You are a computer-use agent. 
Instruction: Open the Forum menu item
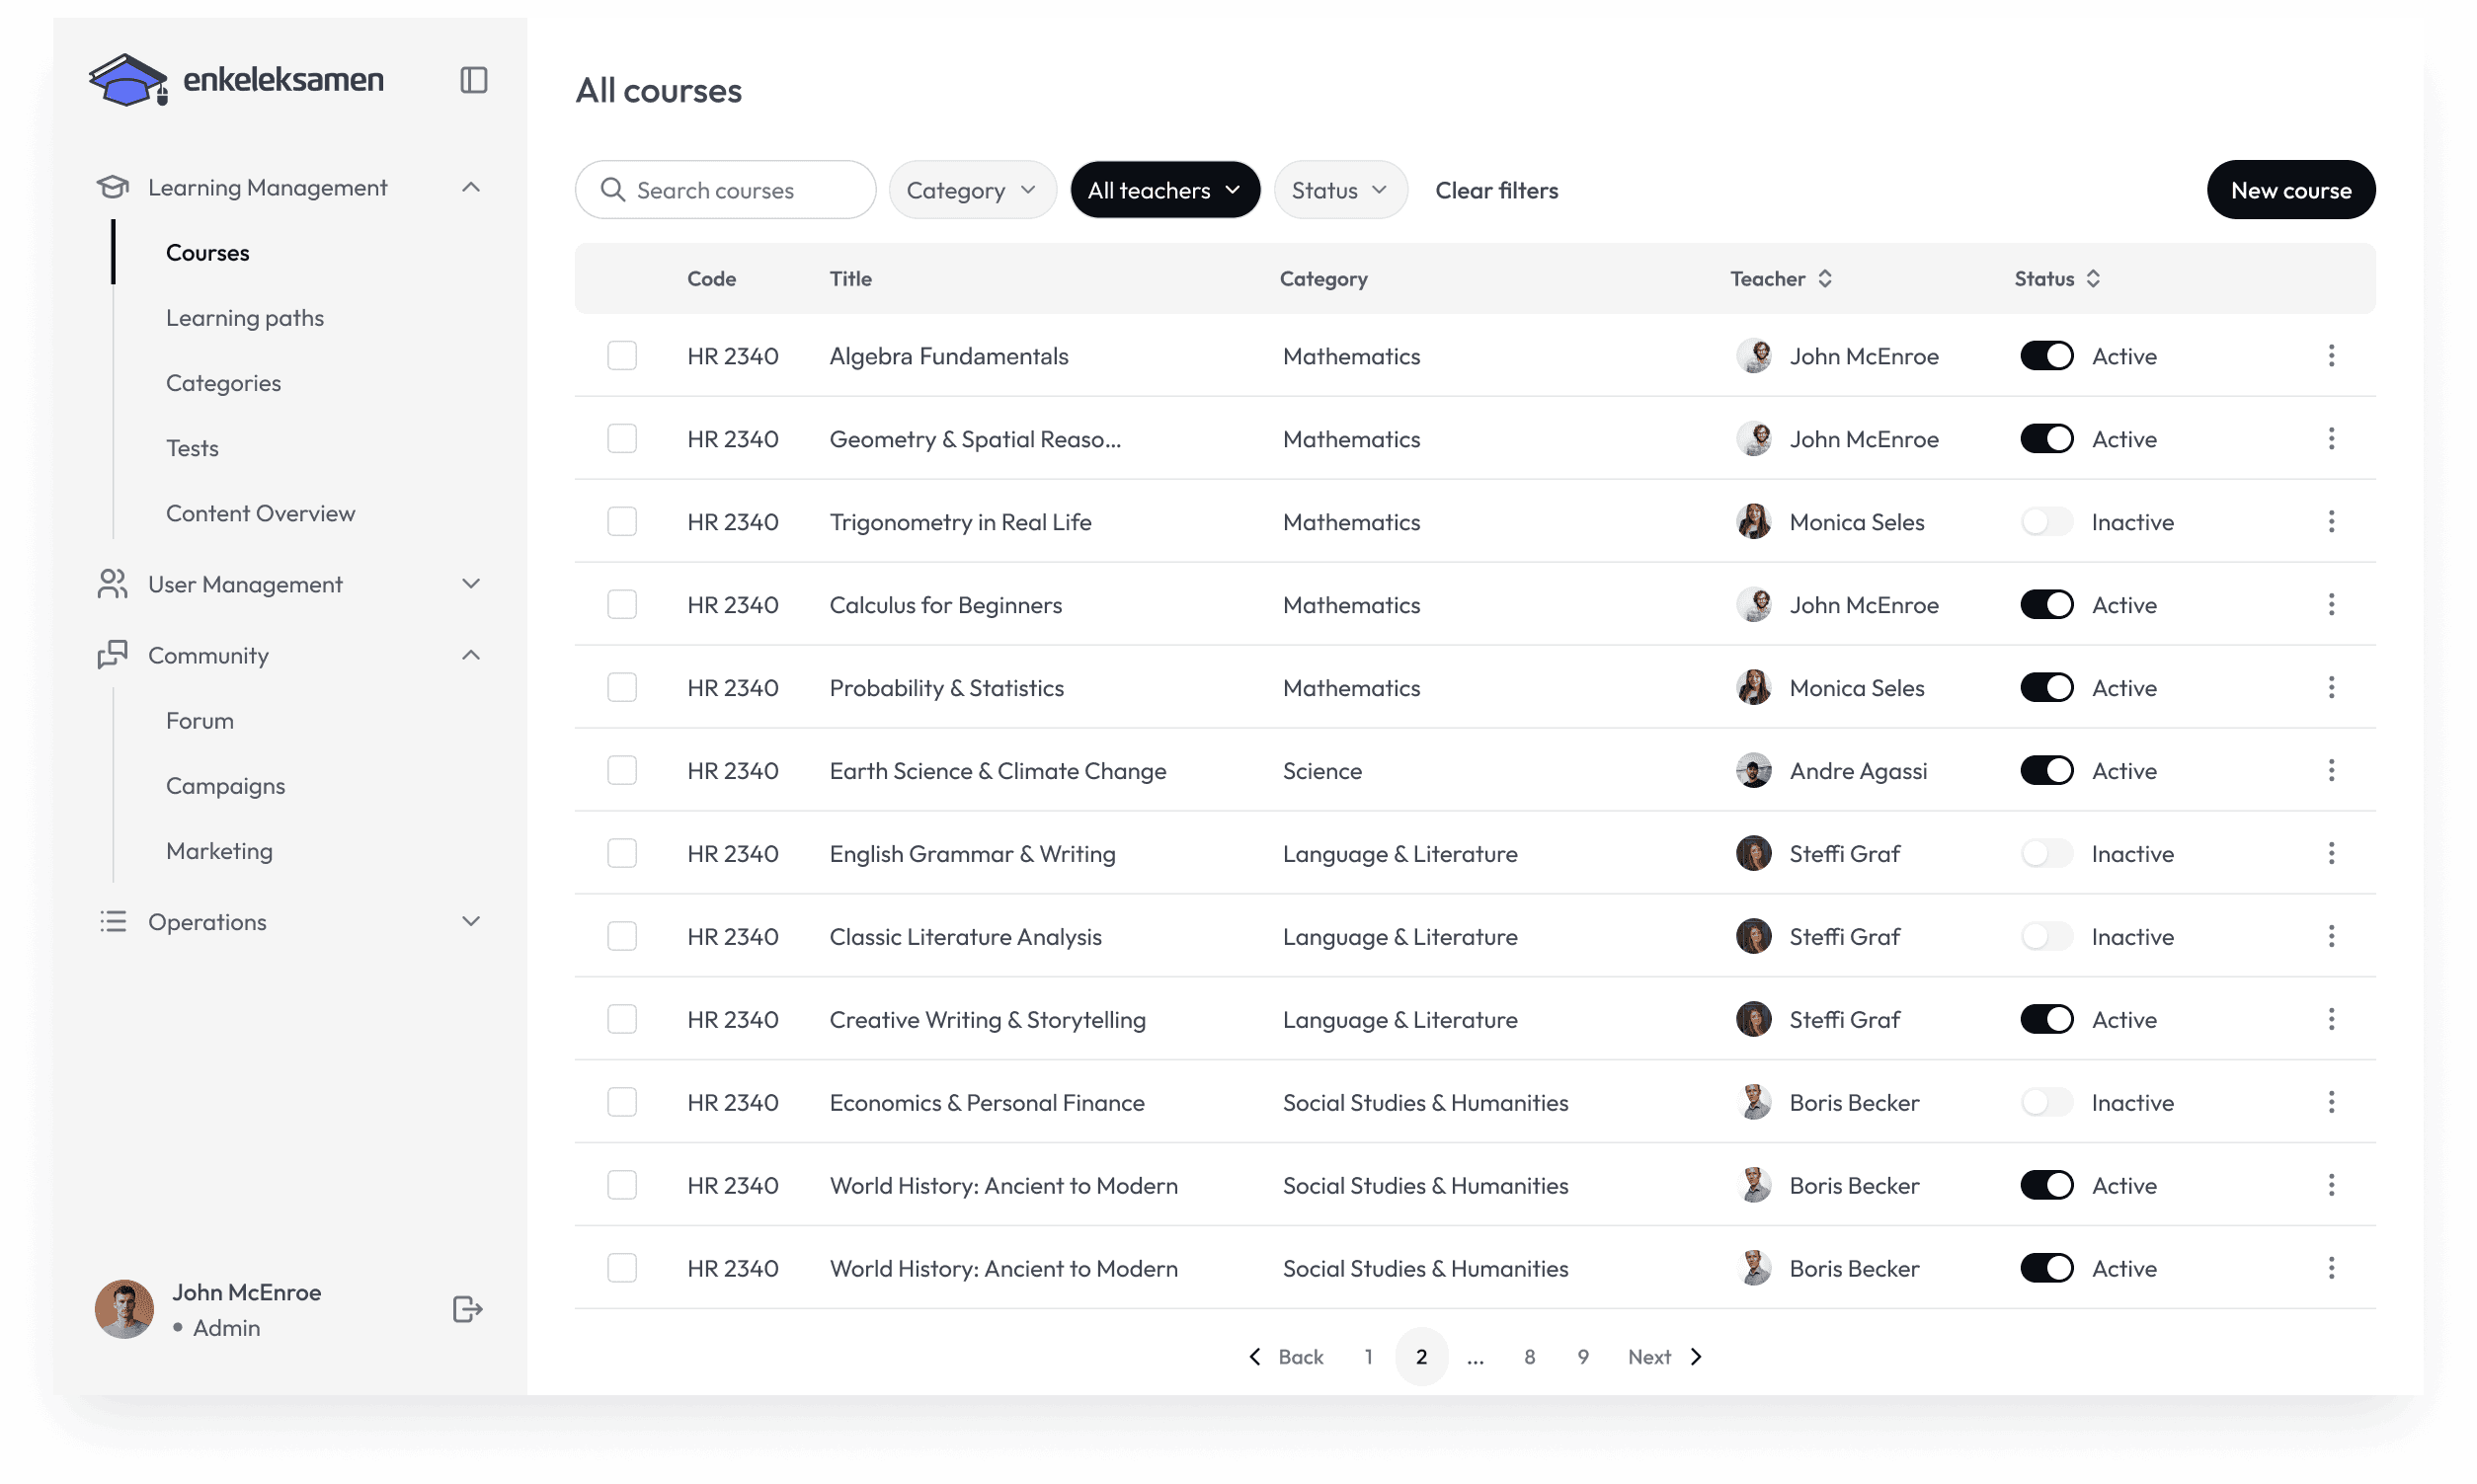point(200,721)
